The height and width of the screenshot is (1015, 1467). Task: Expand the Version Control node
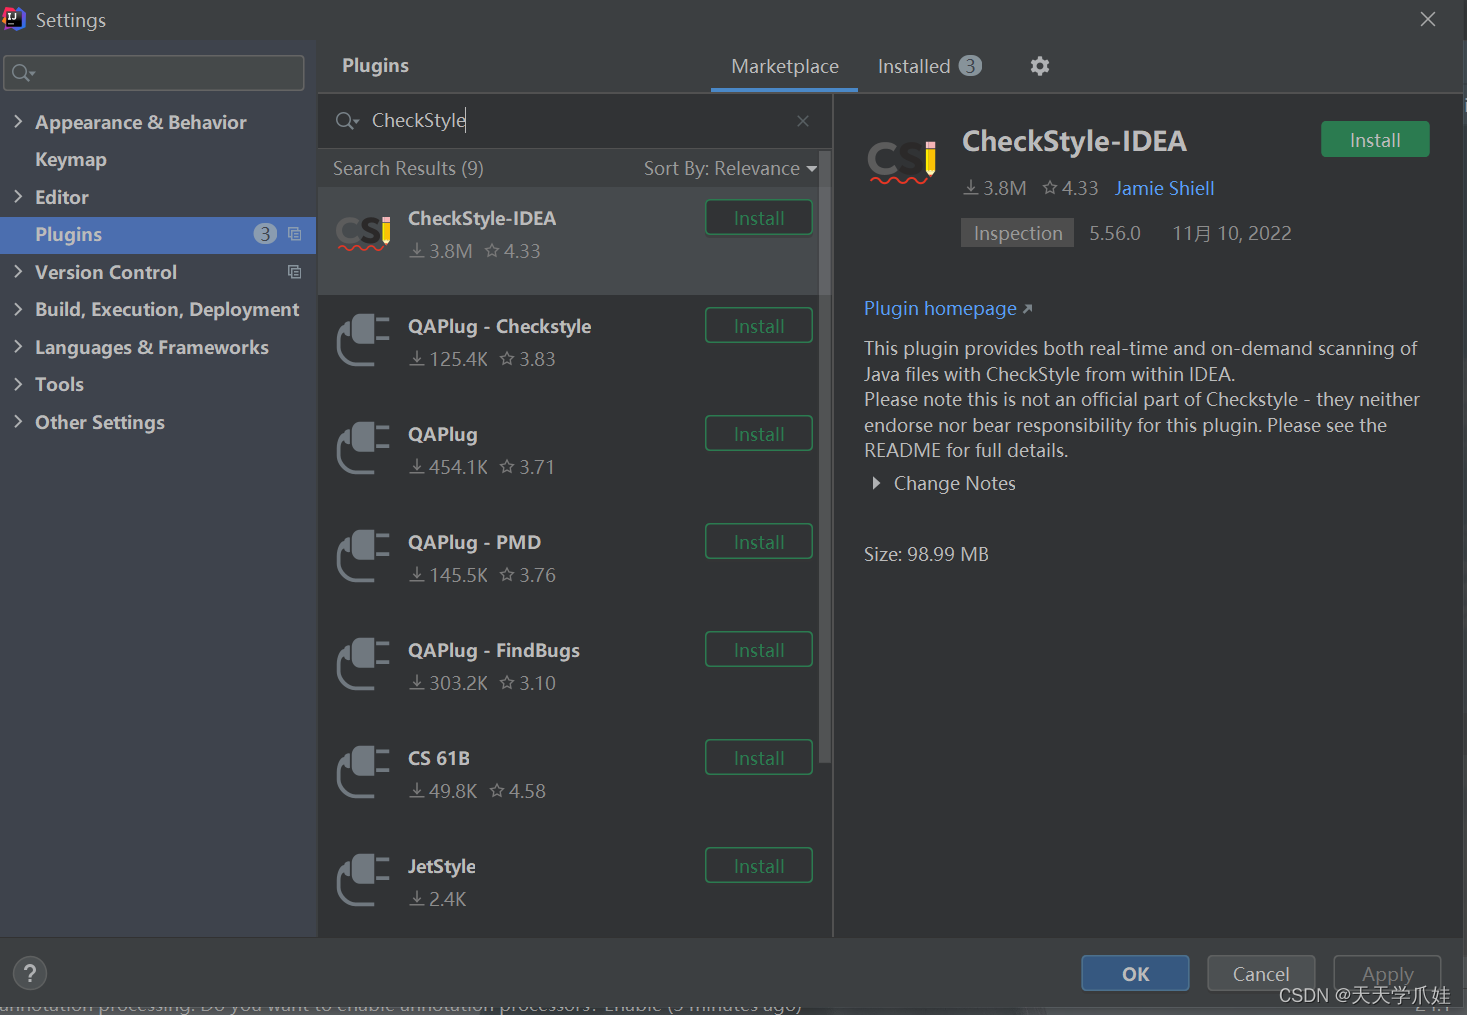point(18,271)
